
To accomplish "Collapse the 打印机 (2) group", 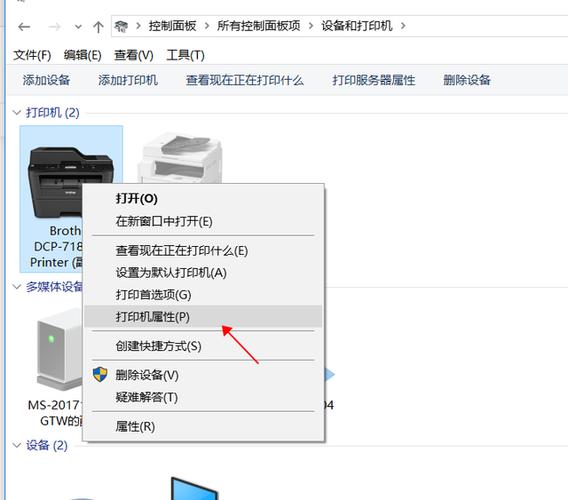I will (17, 113).
